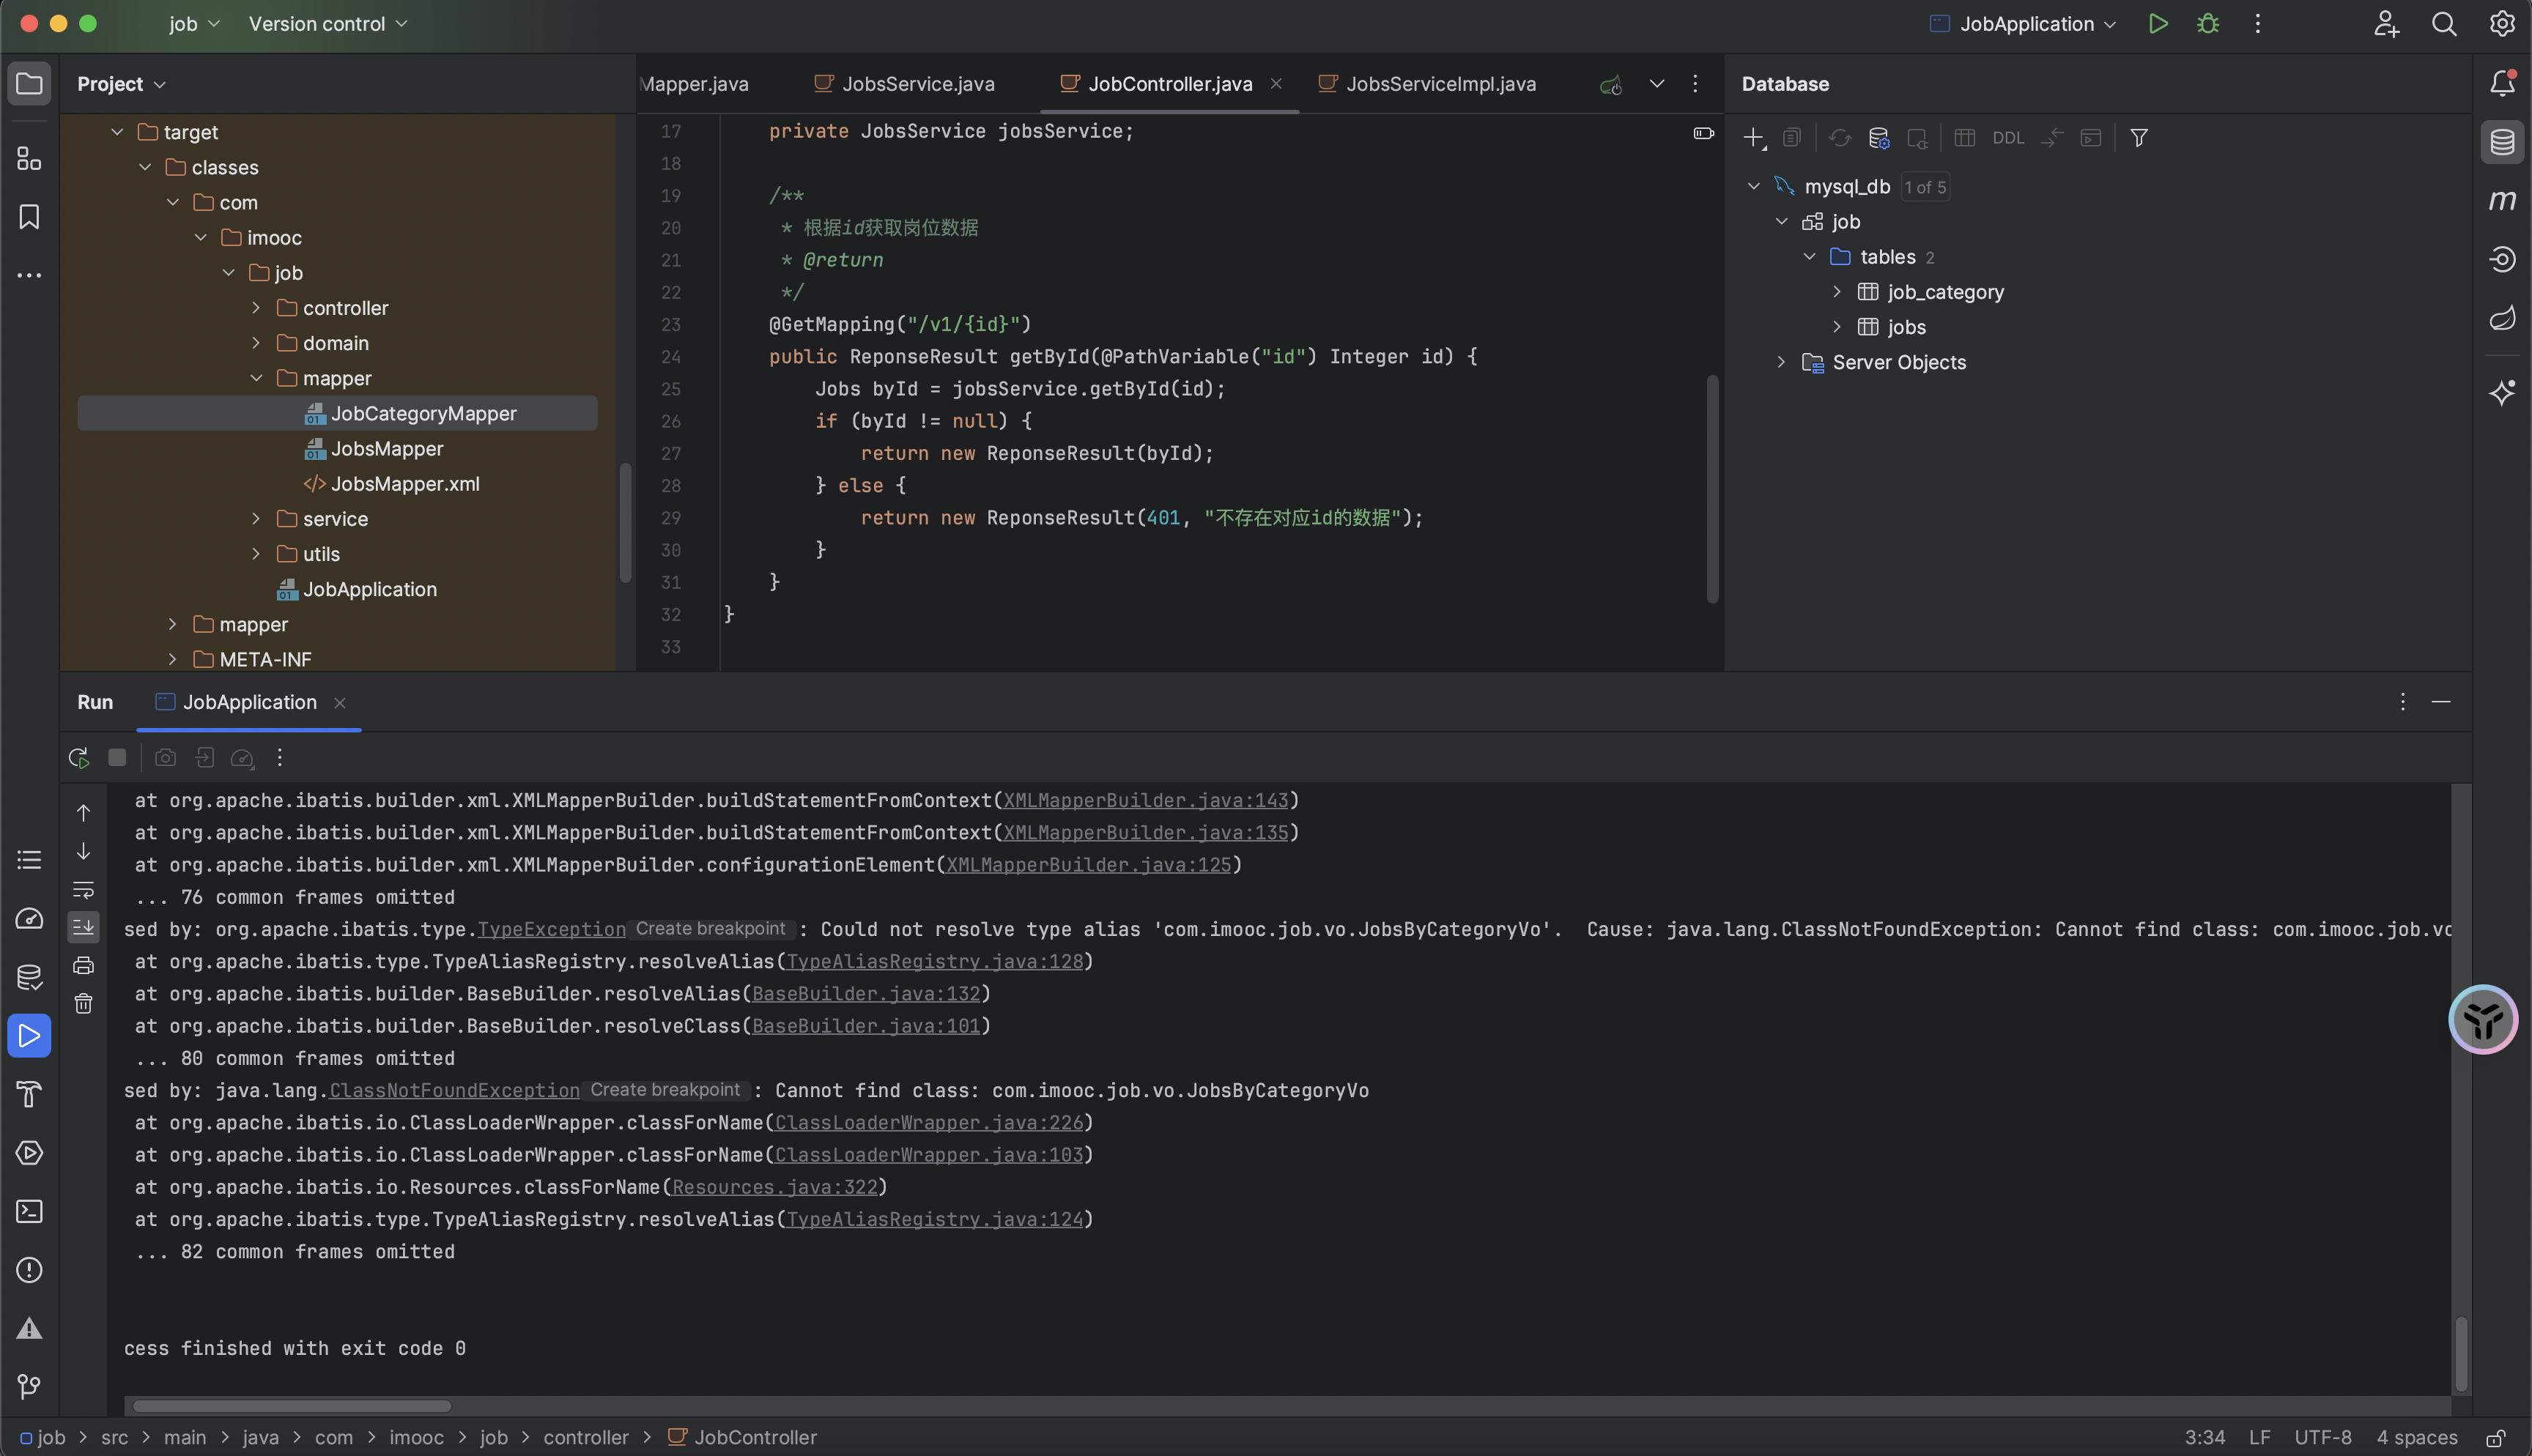
Task: Open the AI Assistant sparkle icon
Action: pyautogui.click(x=2502, y=392)
